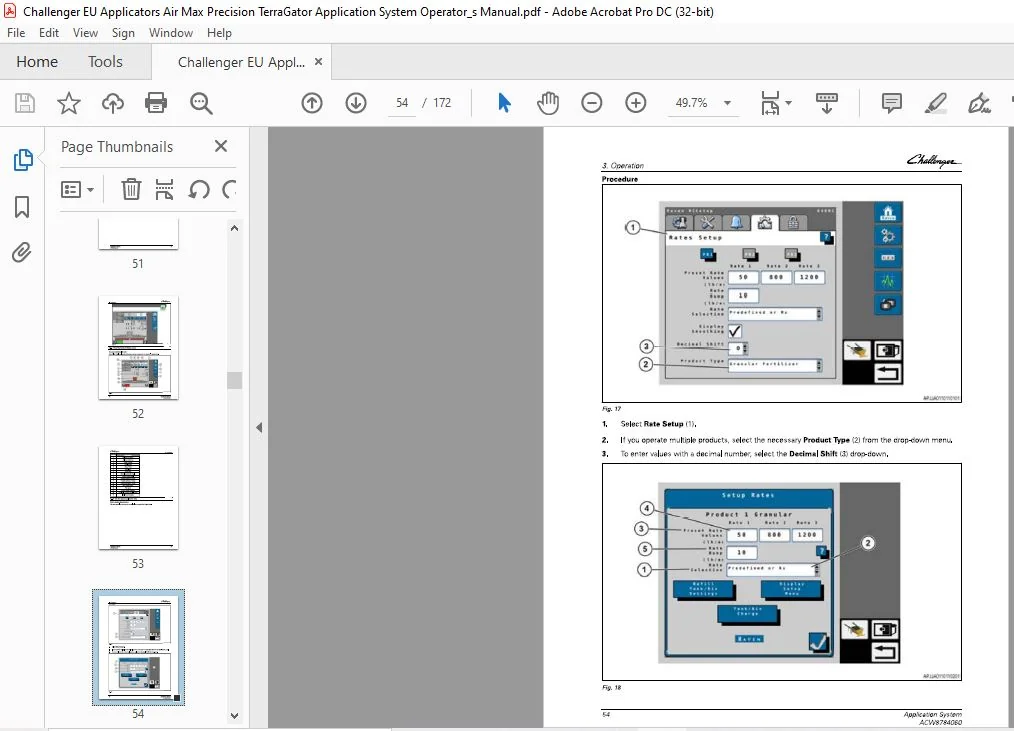Open the File menu
This screenshot has width=1014, height=731.
coord(16,33)
